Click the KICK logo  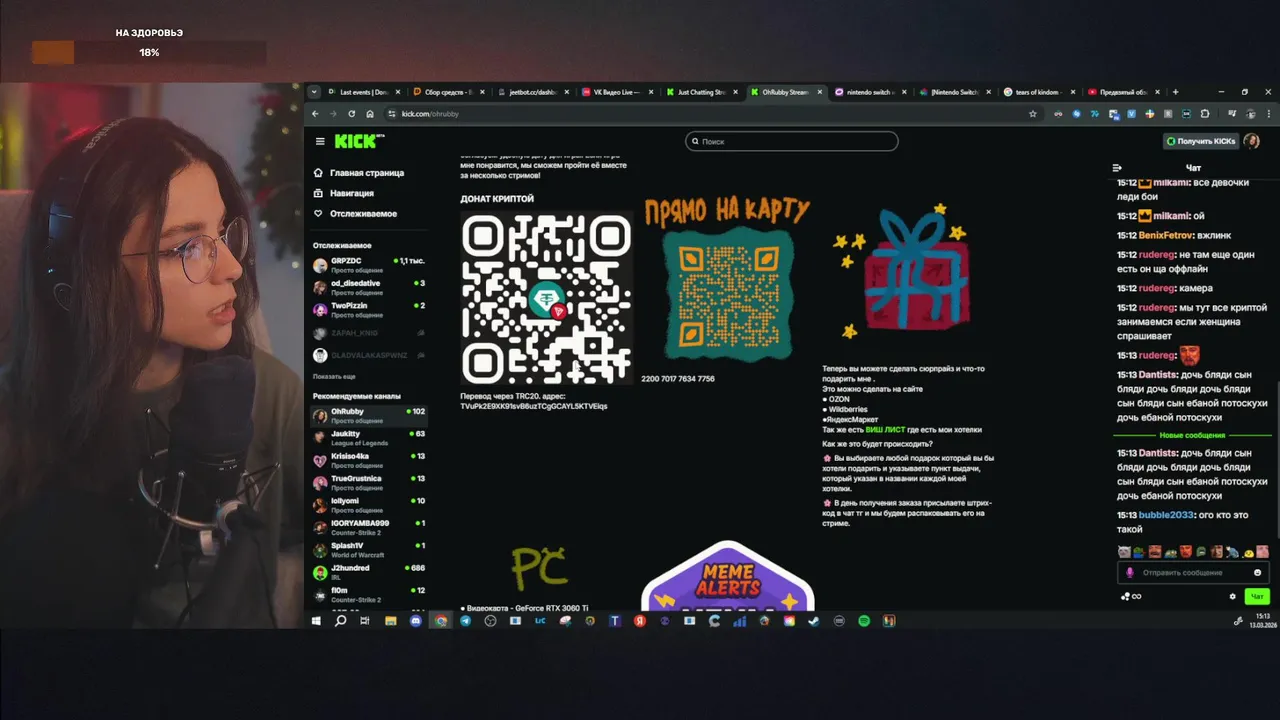[358, 141]
